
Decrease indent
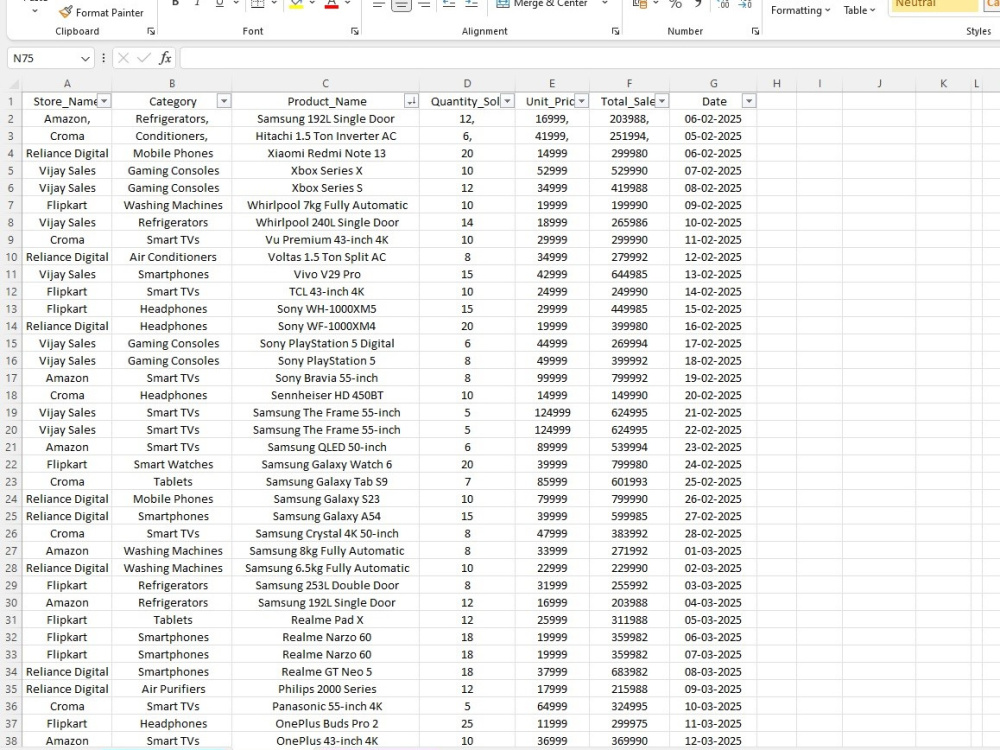[x=449, y=4]
